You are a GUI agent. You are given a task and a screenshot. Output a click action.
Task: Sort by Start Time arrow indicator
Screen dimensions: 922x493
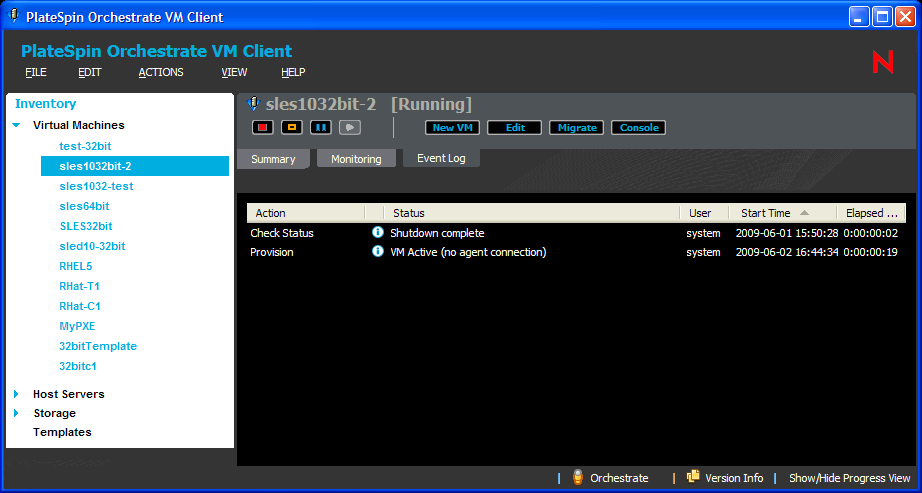click(804, 213)
